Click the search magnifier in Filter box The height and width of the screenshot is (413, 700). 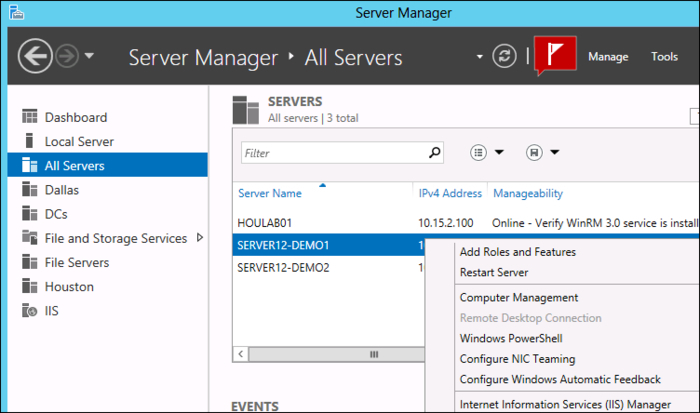pos(434,153)
